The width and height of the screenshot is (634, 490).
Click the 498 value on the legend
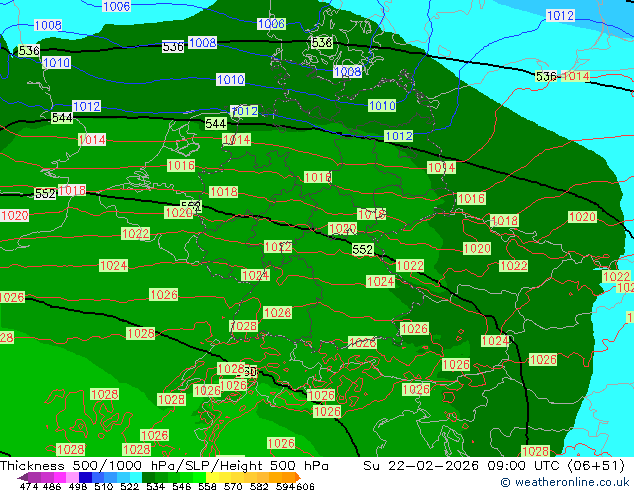point(78,486)
